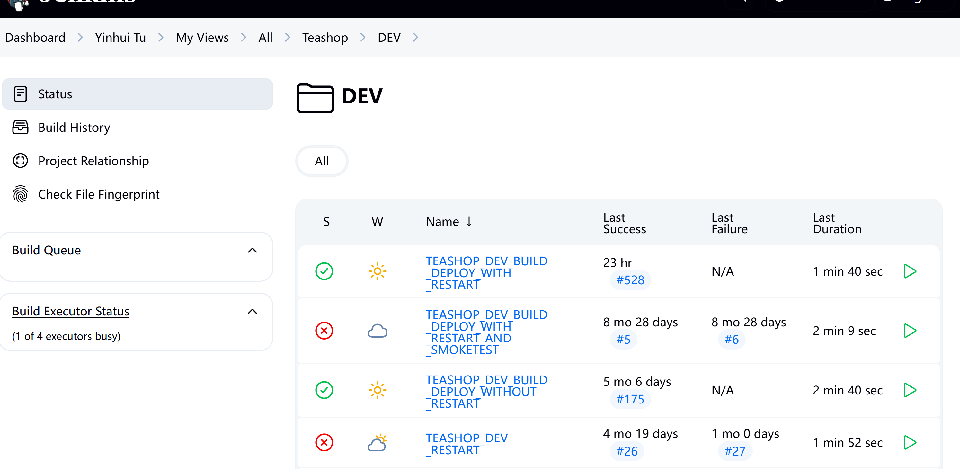The image size is (960, 469).
Task: Click the DEV breadcrumb
Action: [389, 37]
